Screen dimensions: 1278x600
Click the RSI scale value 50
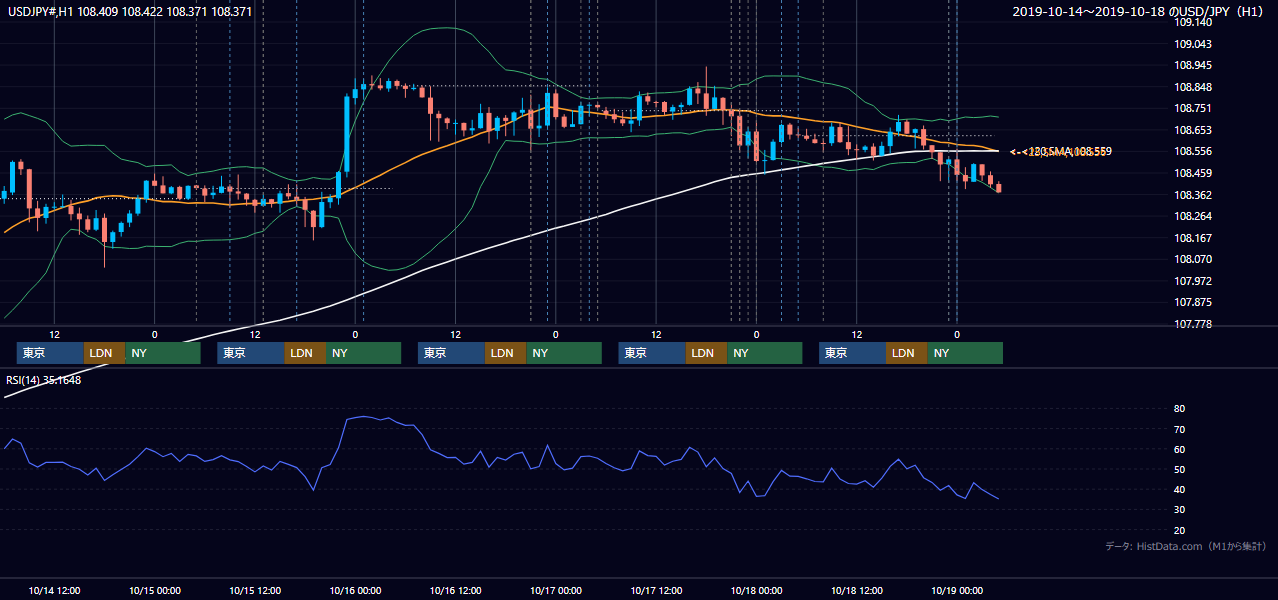[1179, 469]
